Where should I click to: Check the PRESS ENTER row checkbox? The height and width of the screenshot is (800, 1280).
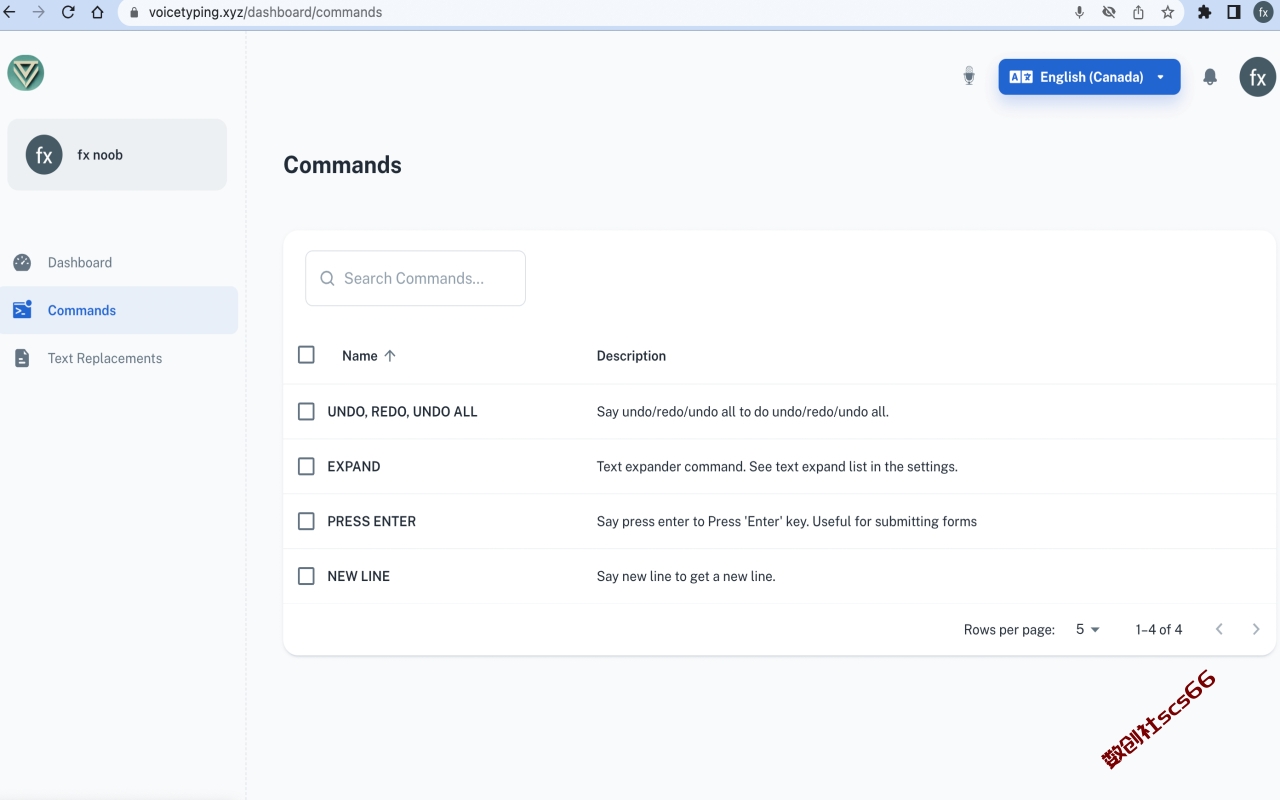coord(306,521)
